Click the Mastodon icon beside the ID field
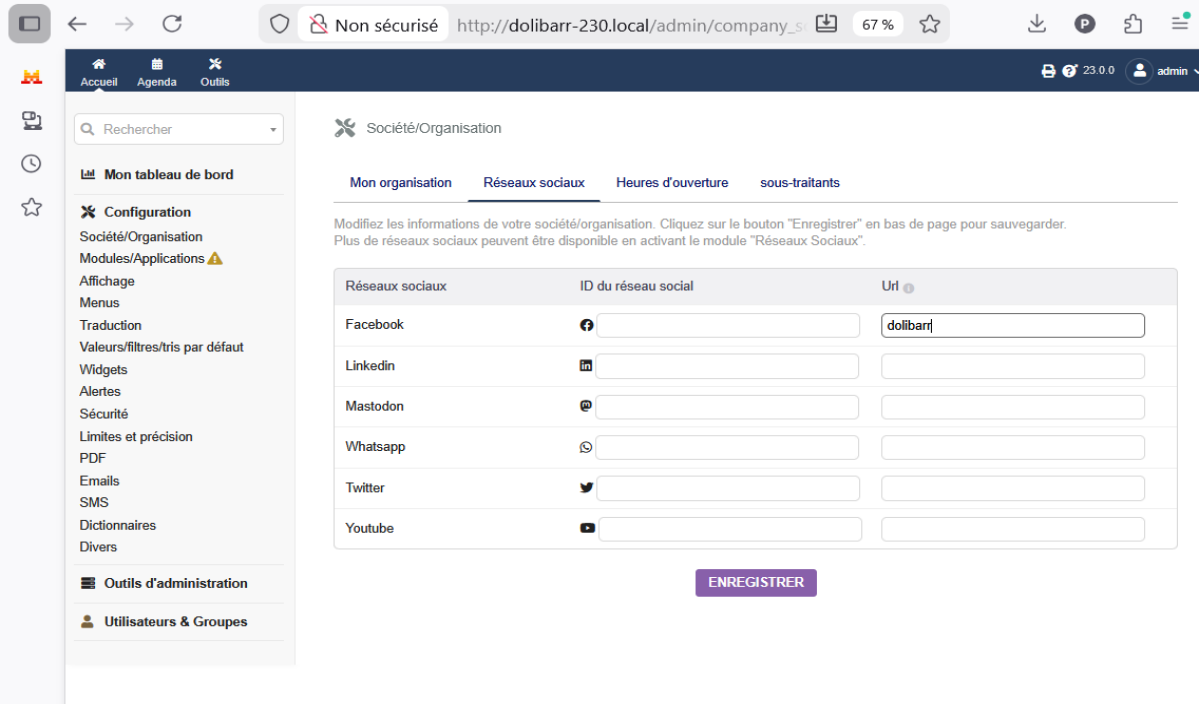Screen dimensions: 1199x704 (586, 407)
